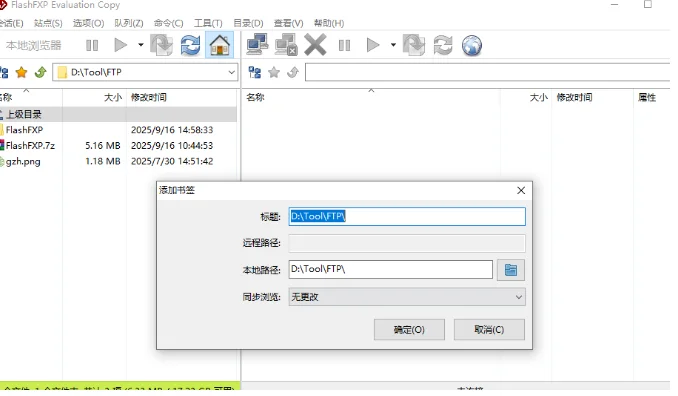Browse for local path folder button

[511, 270]
